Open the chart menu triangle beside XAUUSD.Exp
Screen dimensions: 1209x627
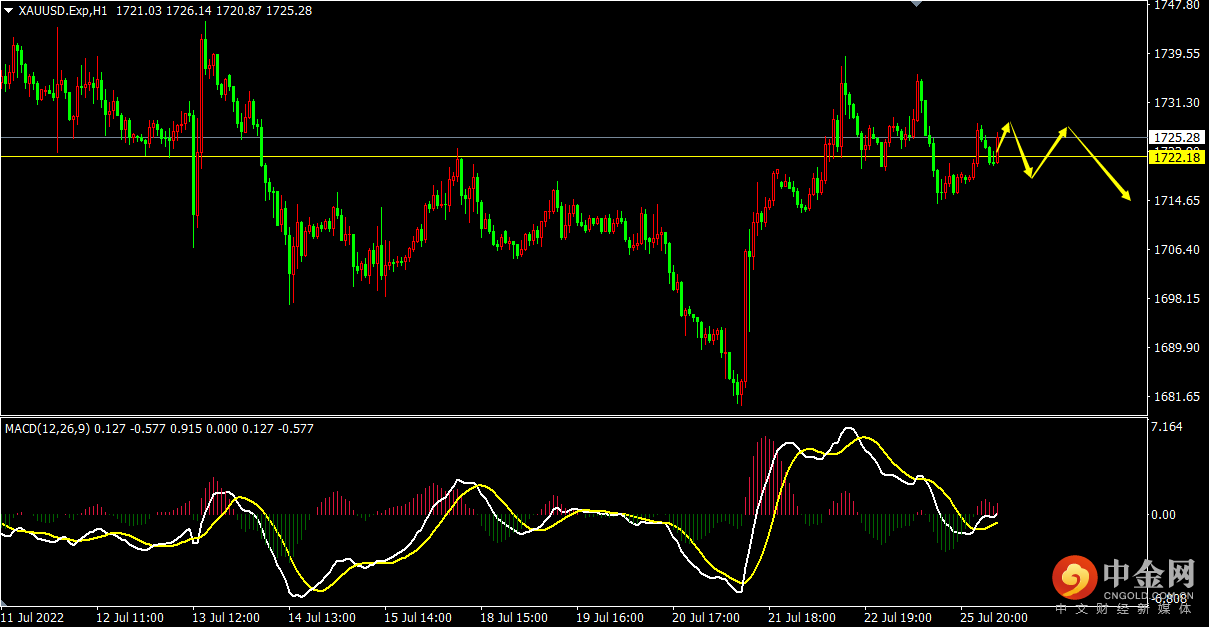coord(9,11)
